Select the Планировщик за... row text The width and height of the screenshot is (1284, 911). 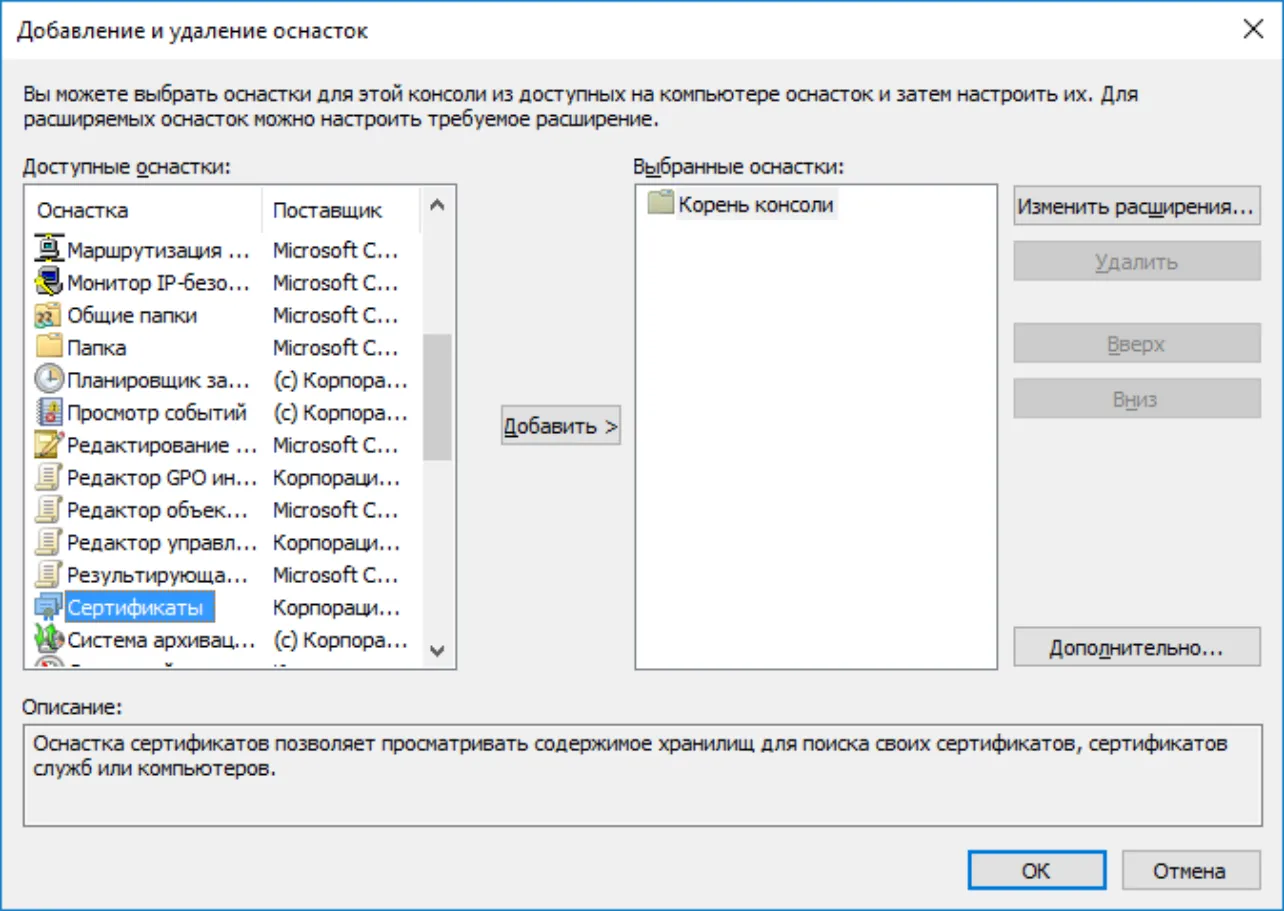(157, 380)
